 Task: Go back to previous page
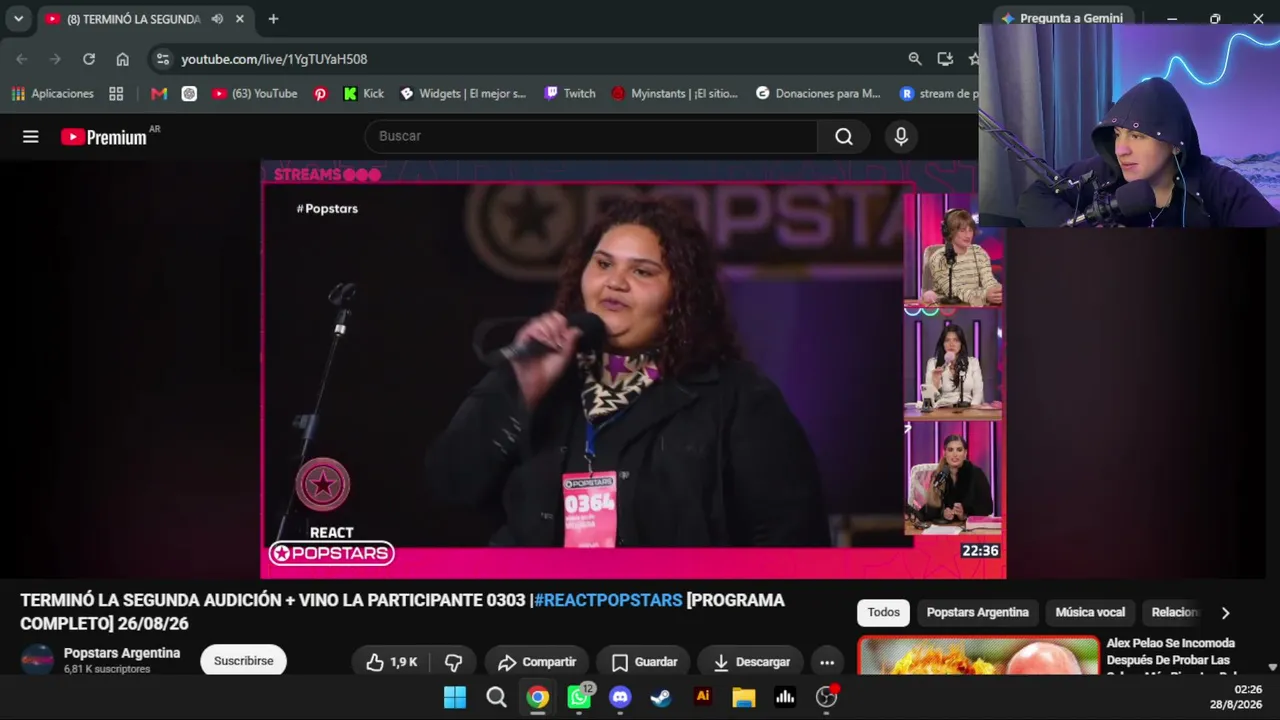pyautogui.click(x=22, y=59)
